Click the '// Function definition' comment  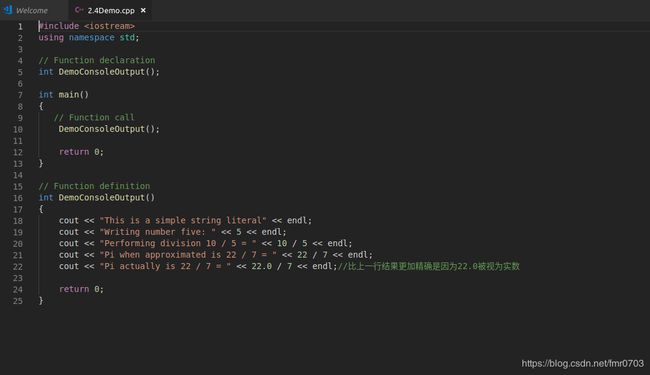94,186
